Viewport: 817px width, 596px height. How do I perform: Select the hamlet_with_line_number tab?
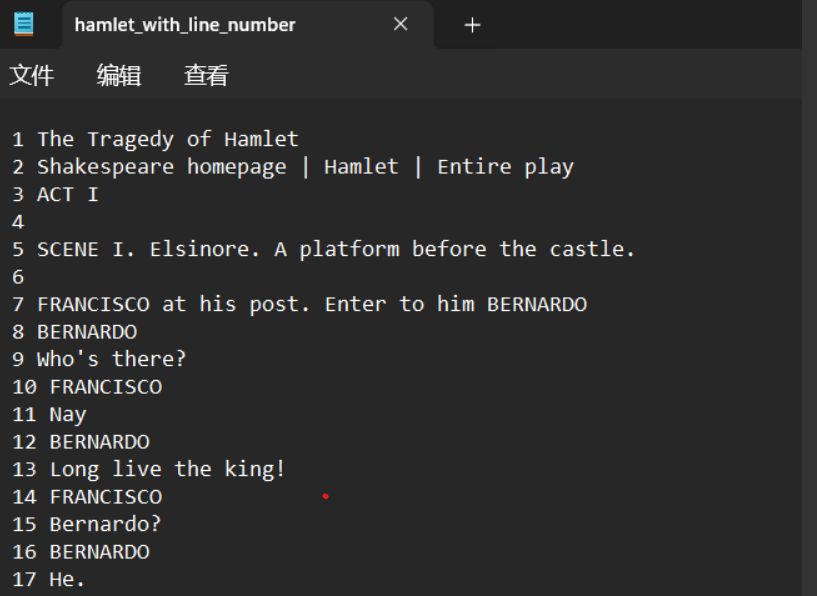click(185, 25)
